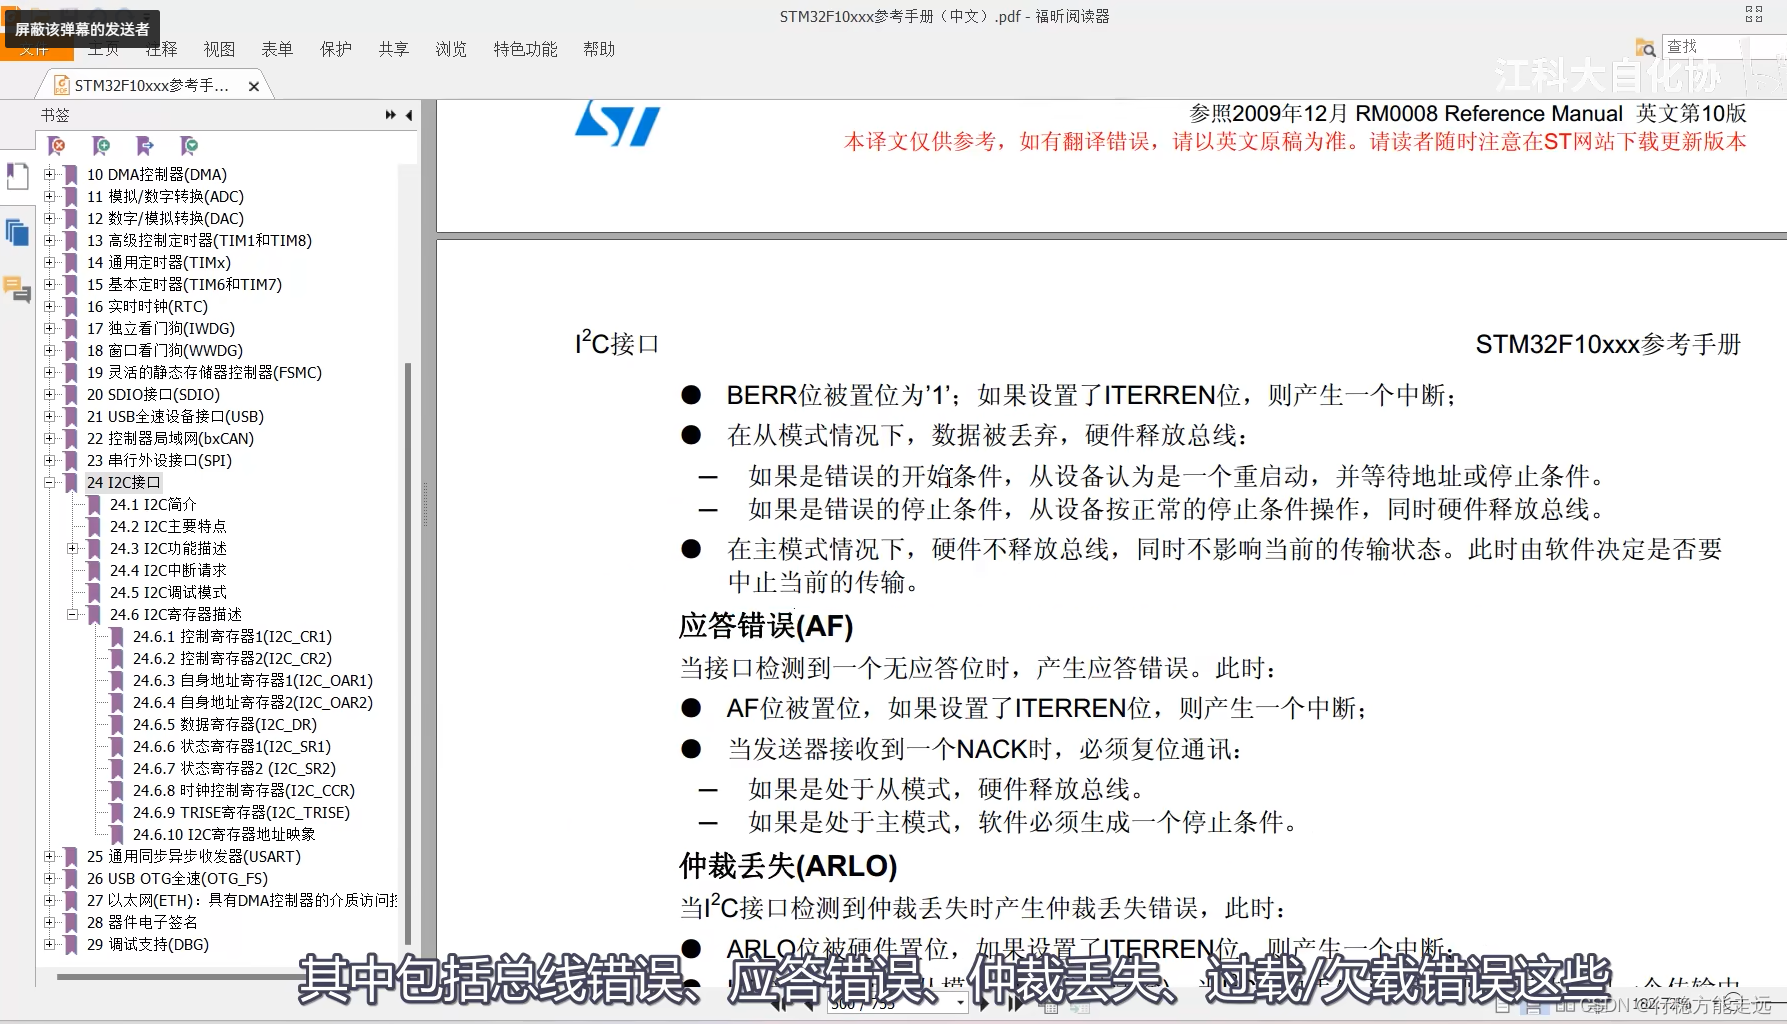The image size is (1787, 1024).
Task: Open 24.6.7 状态寄存器2 (I2C_SR2) bookmark
Action: click(234, 768)
